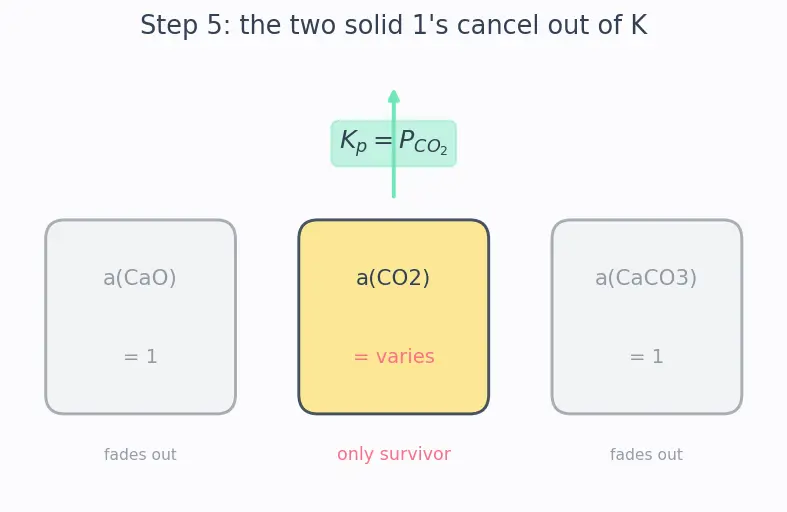Click the a(CaCO3) label text
787x512 pixels.
click(646, 278)
